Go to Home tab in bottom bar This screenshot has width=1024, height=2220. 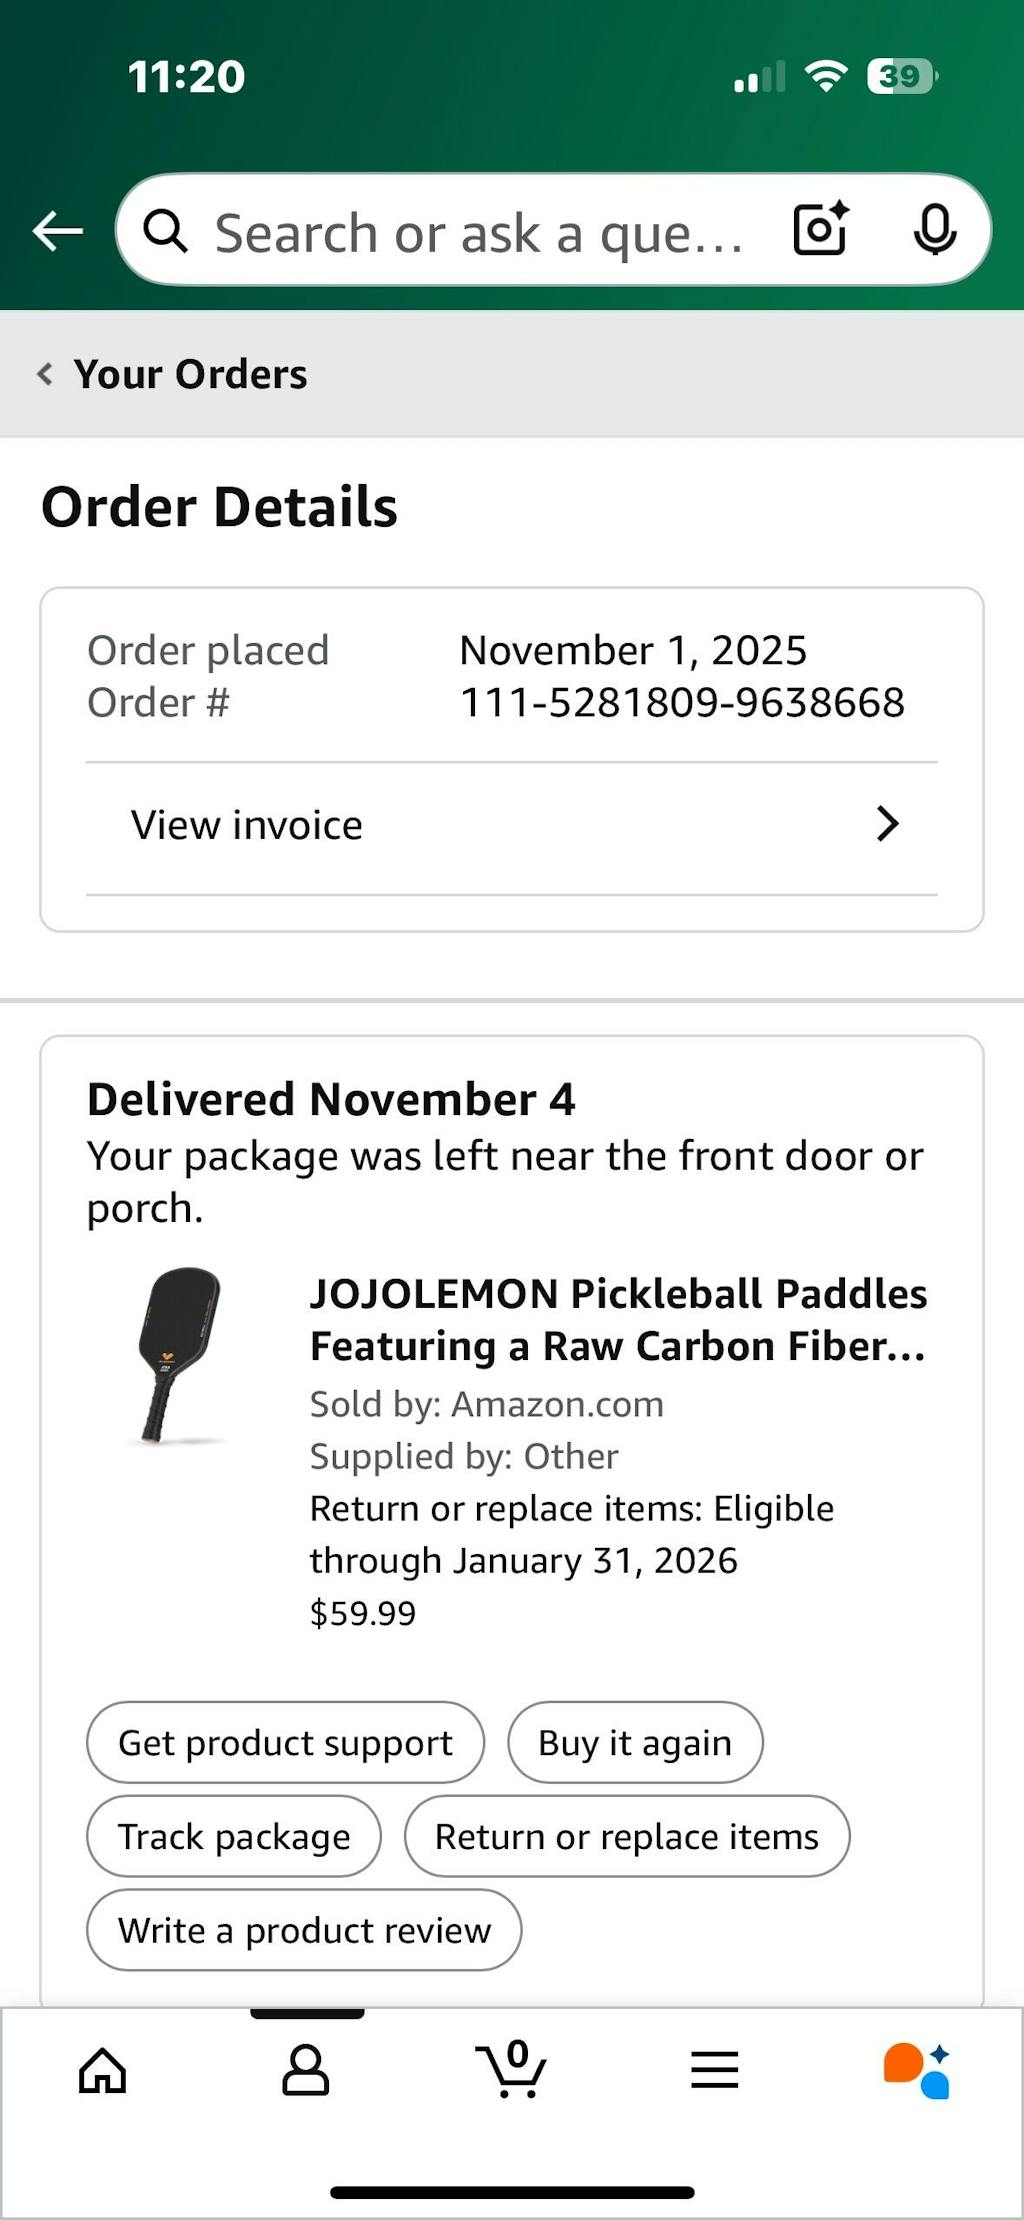point(103,2070)
